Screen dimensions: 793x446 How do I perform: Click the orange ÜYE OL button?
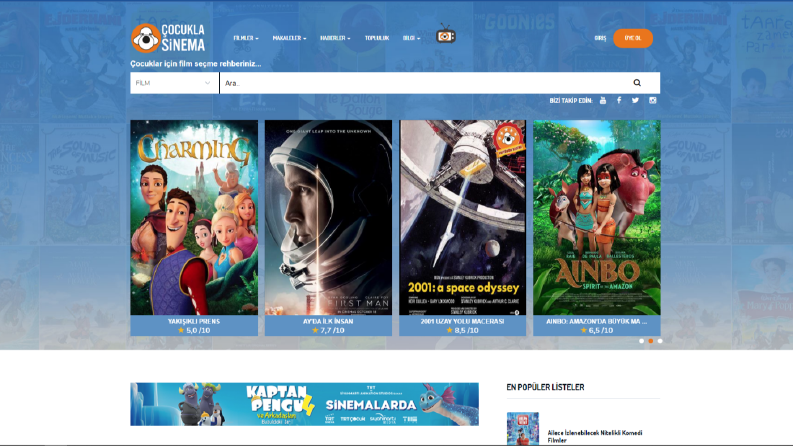point(633,38)
